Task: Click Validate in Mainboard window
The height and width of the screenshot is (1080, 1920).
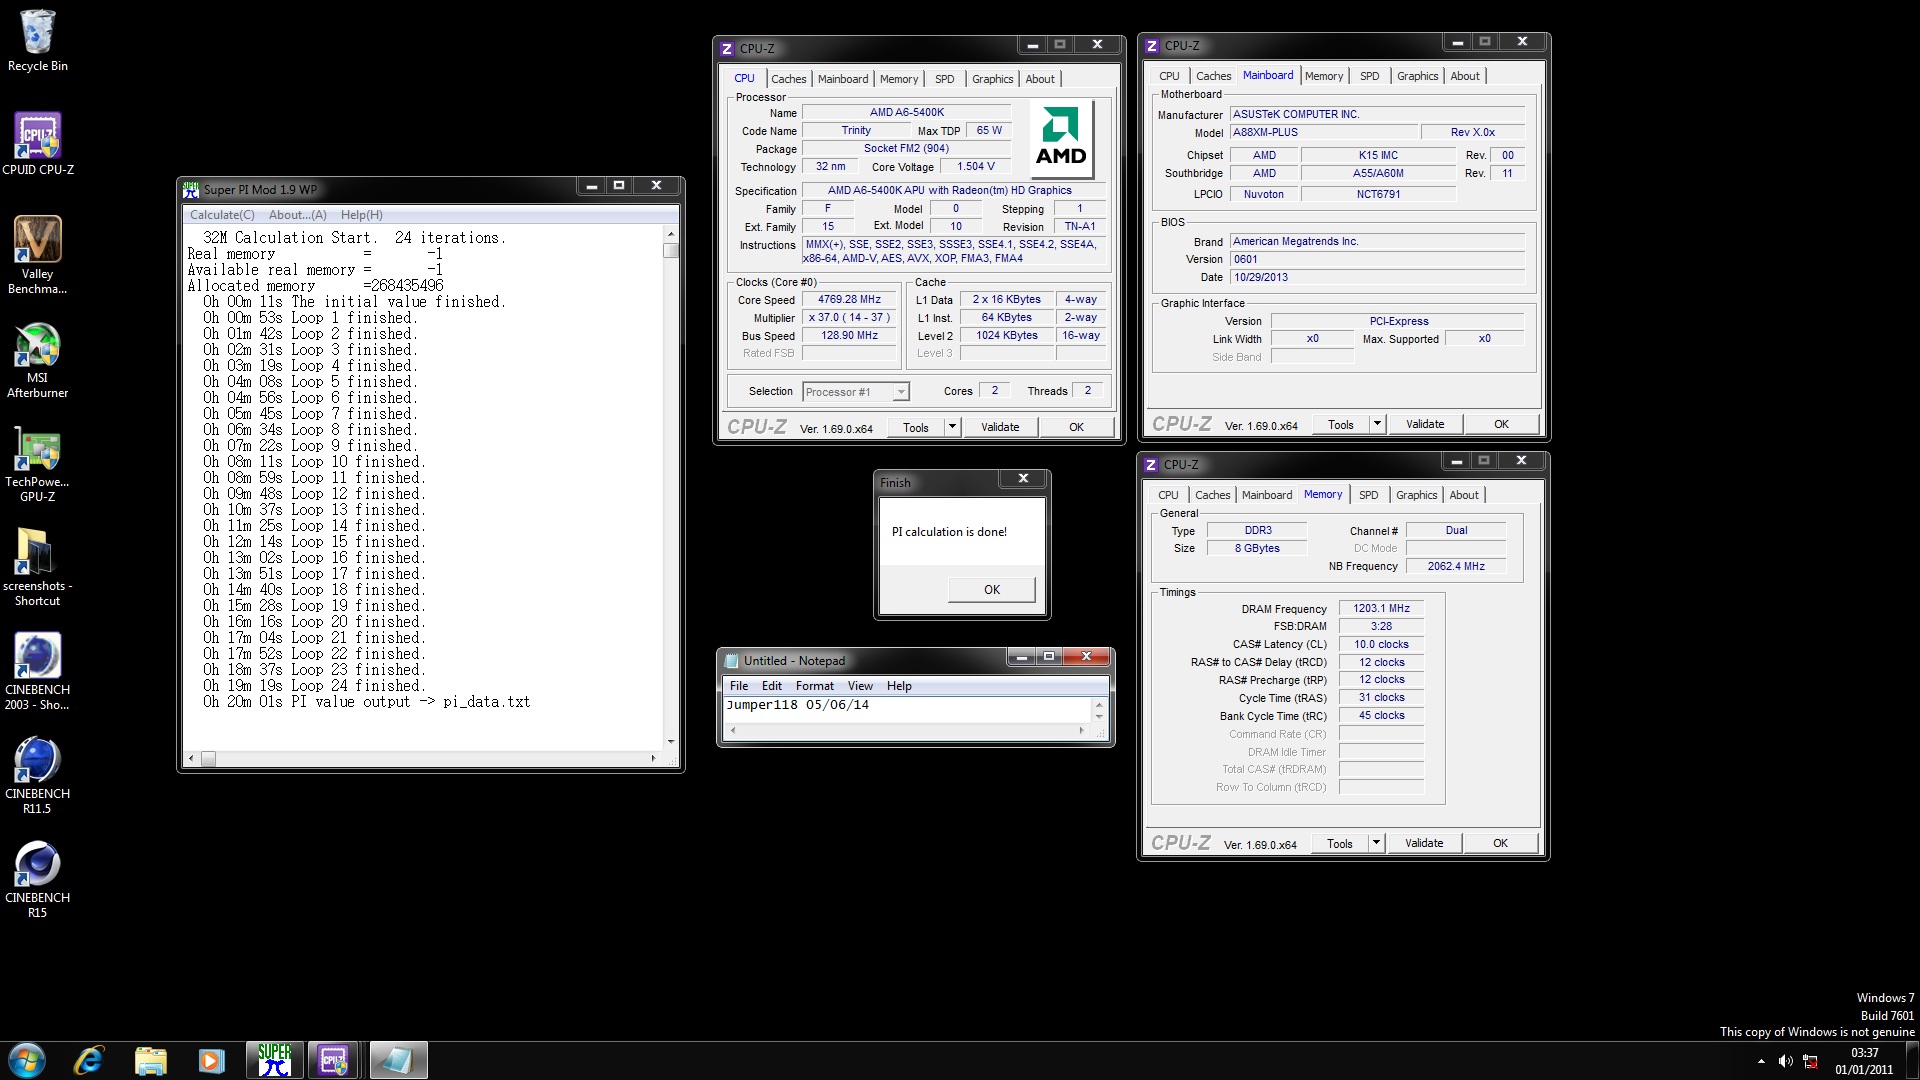Action: pos(1425,424)
